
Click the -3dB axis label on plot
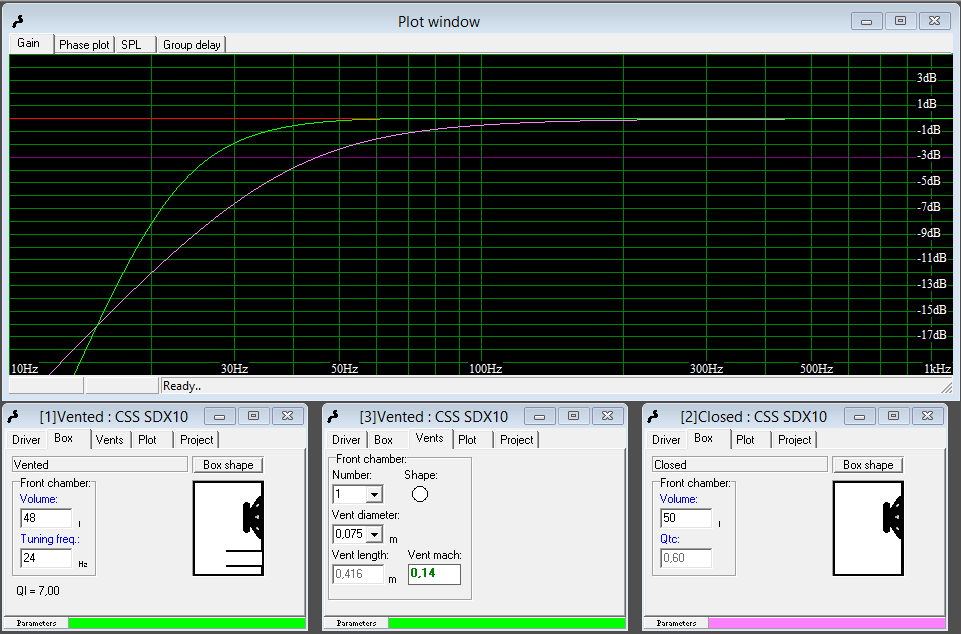coord(929,155)
